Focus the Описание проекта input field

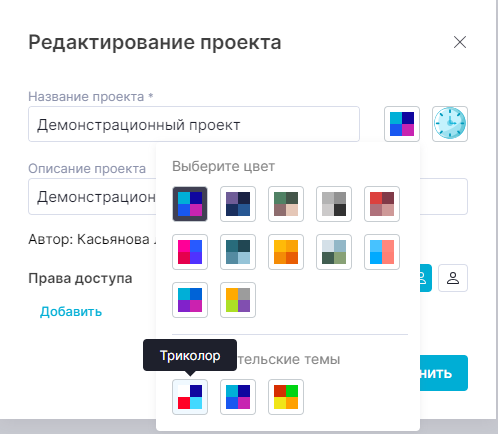pyautogui.click(x=92, y=197)
